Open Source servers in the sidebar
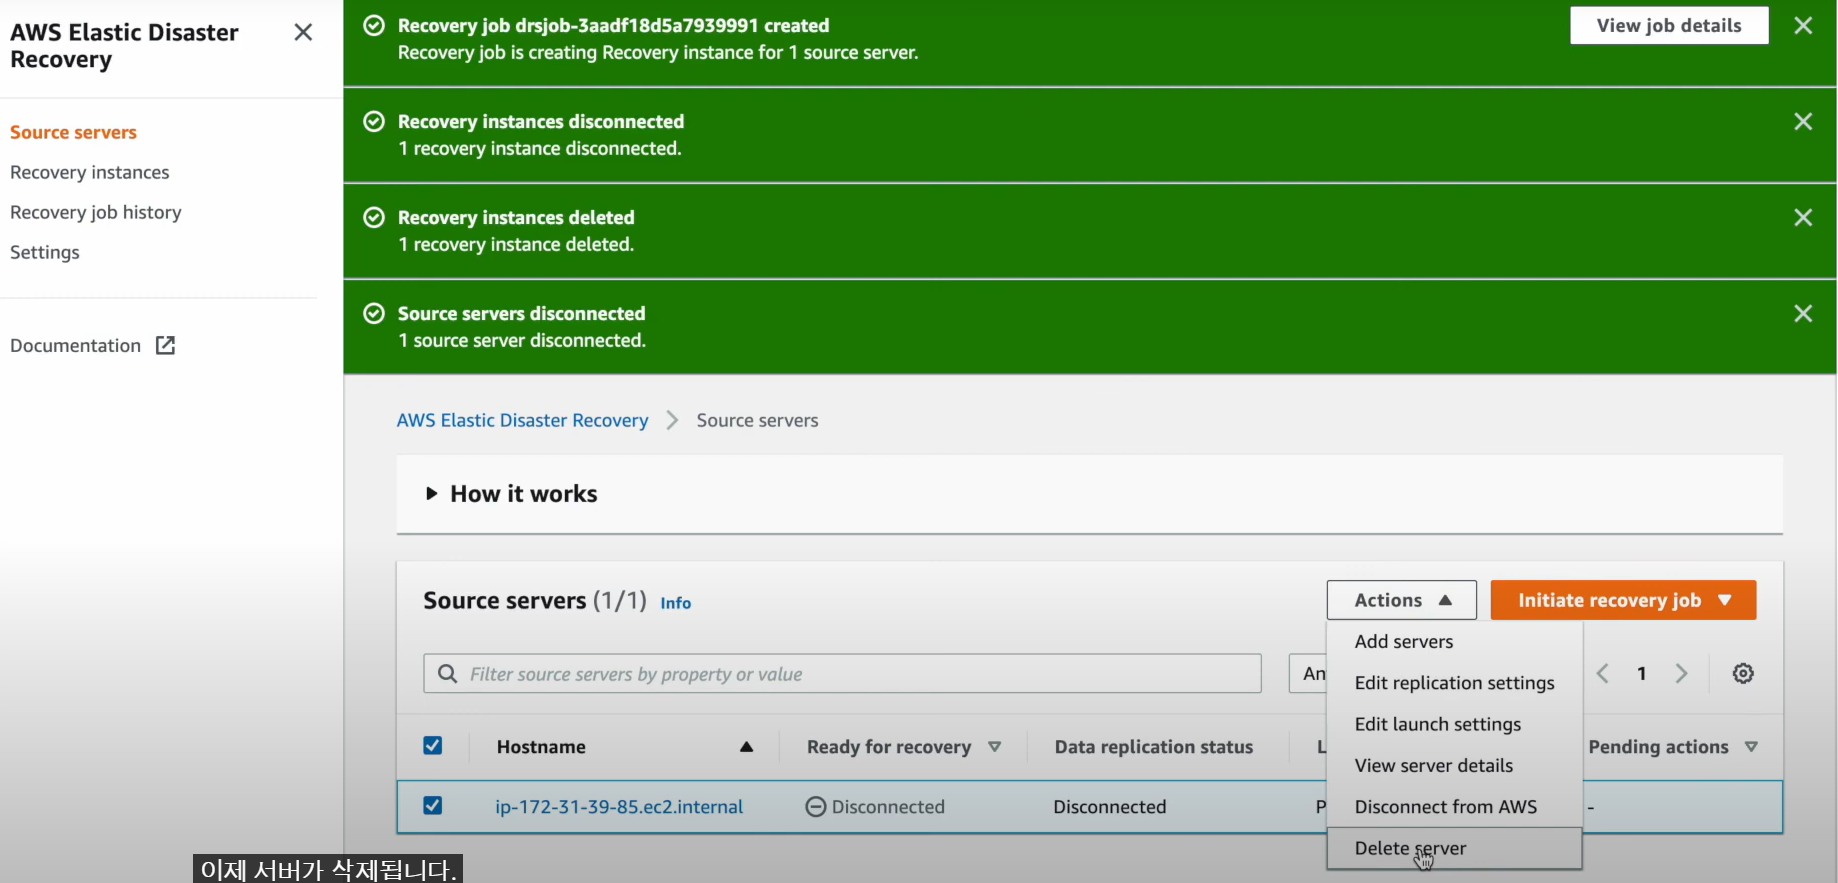 (x=73, y=133)
